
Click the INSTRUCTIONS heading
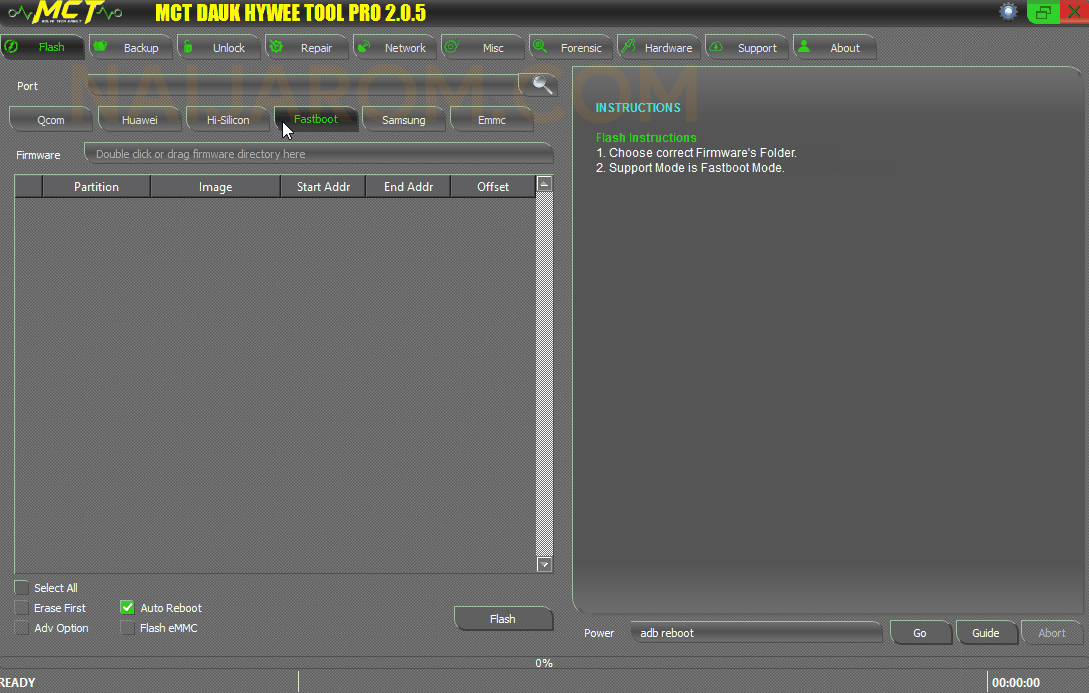point(638,108)
